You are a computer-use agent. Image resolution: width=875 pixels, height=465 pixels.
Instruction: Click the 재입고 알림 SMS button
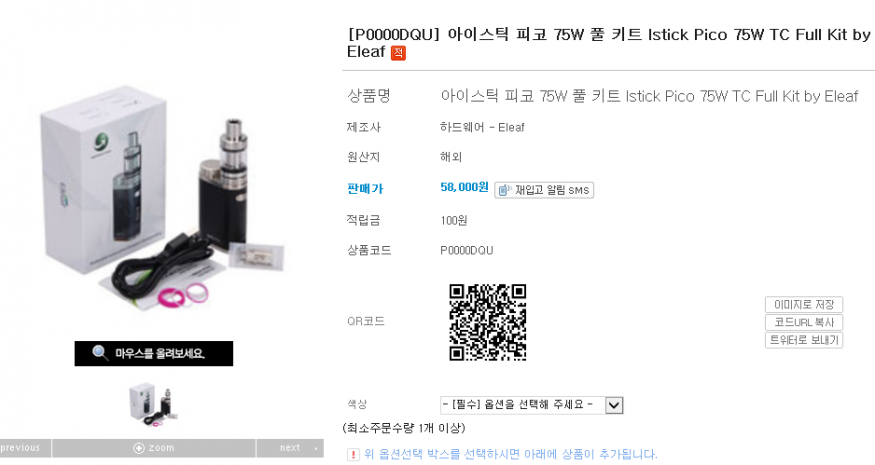click(x=544, y=190)
